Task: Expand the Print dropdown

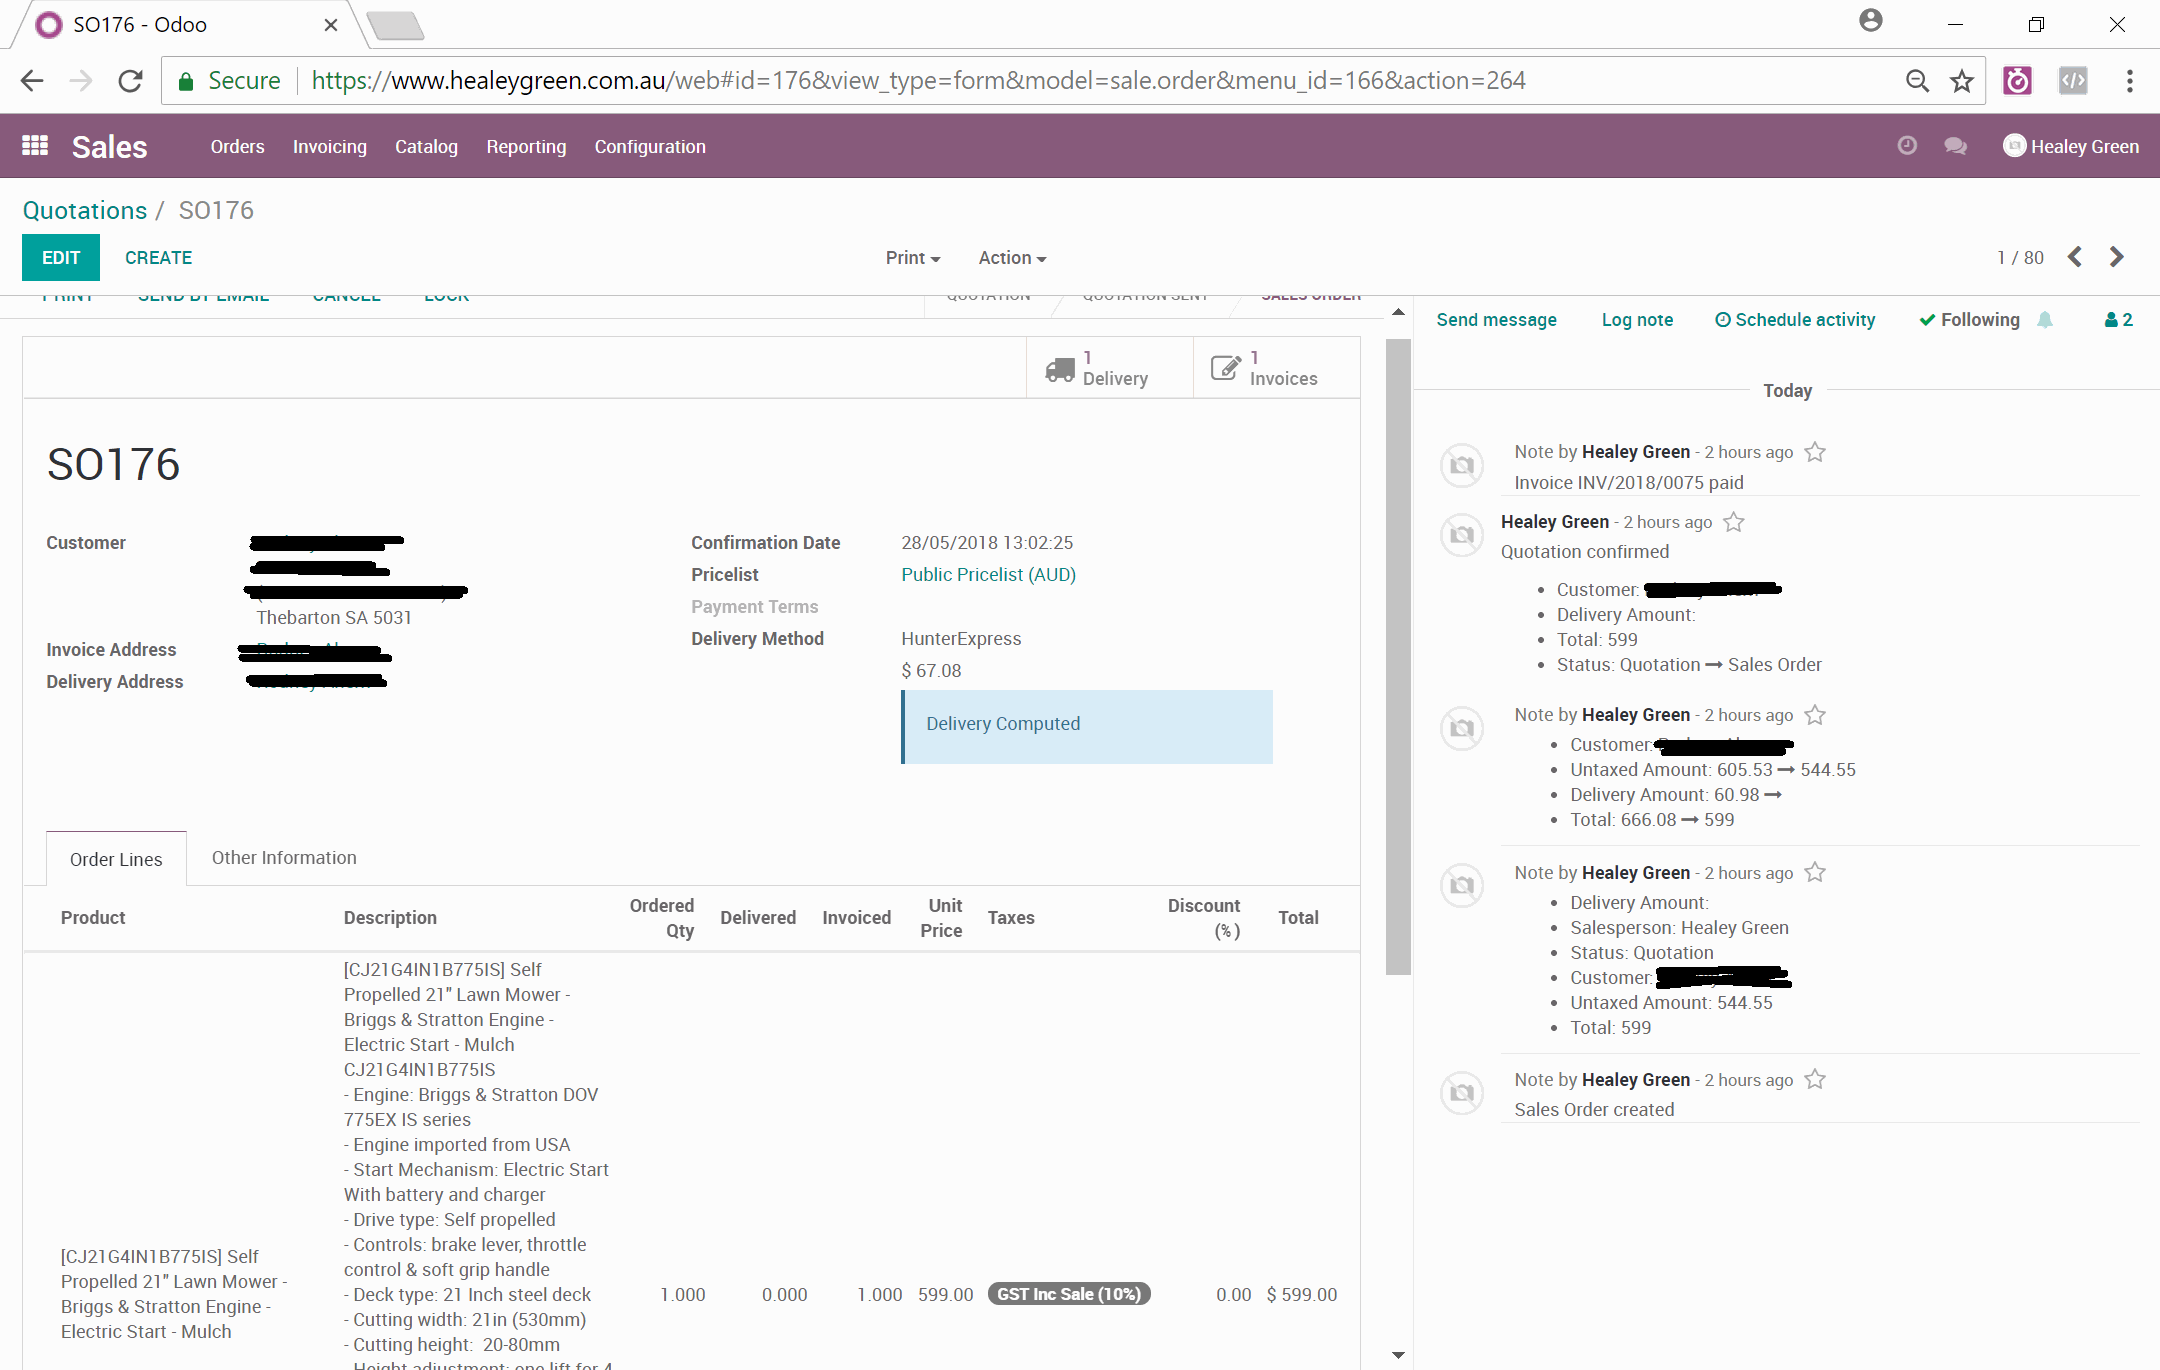Action: tap(913, 258)
